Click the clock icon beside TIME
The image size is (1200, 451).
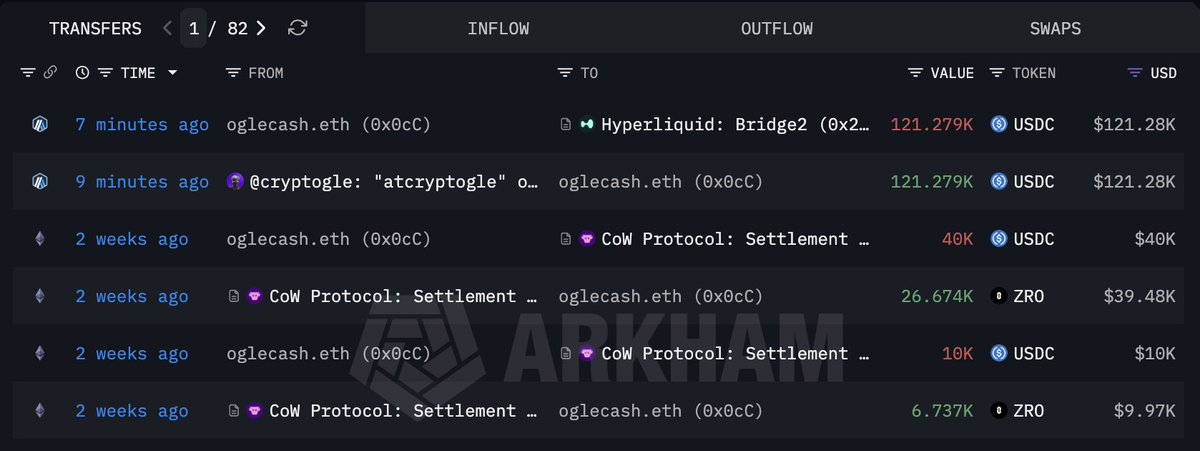point(82,73)
